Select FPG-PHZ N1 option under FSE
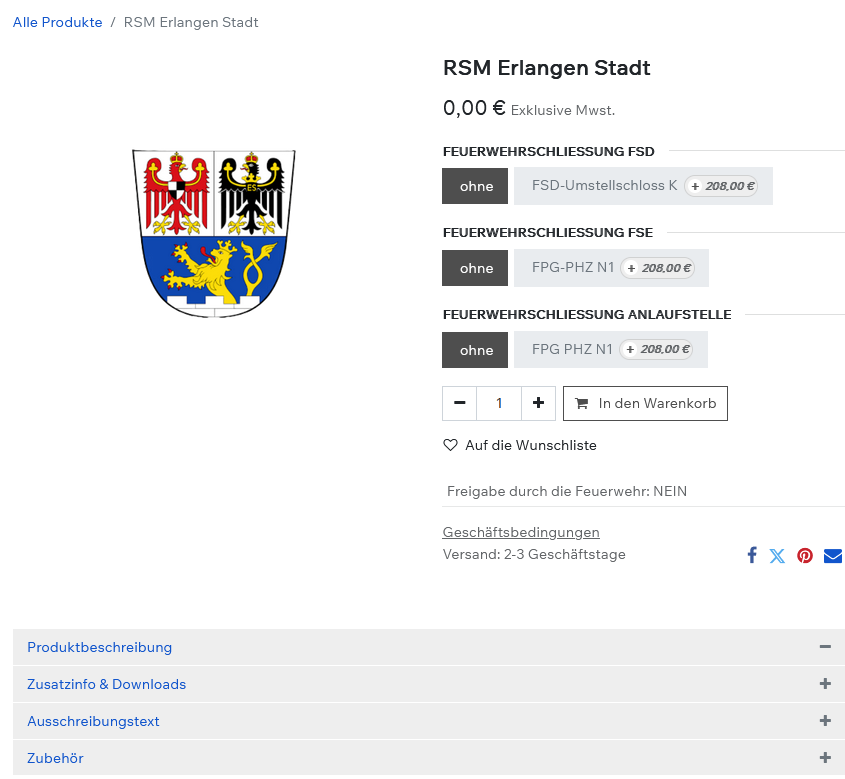 (x=611, y=268)
